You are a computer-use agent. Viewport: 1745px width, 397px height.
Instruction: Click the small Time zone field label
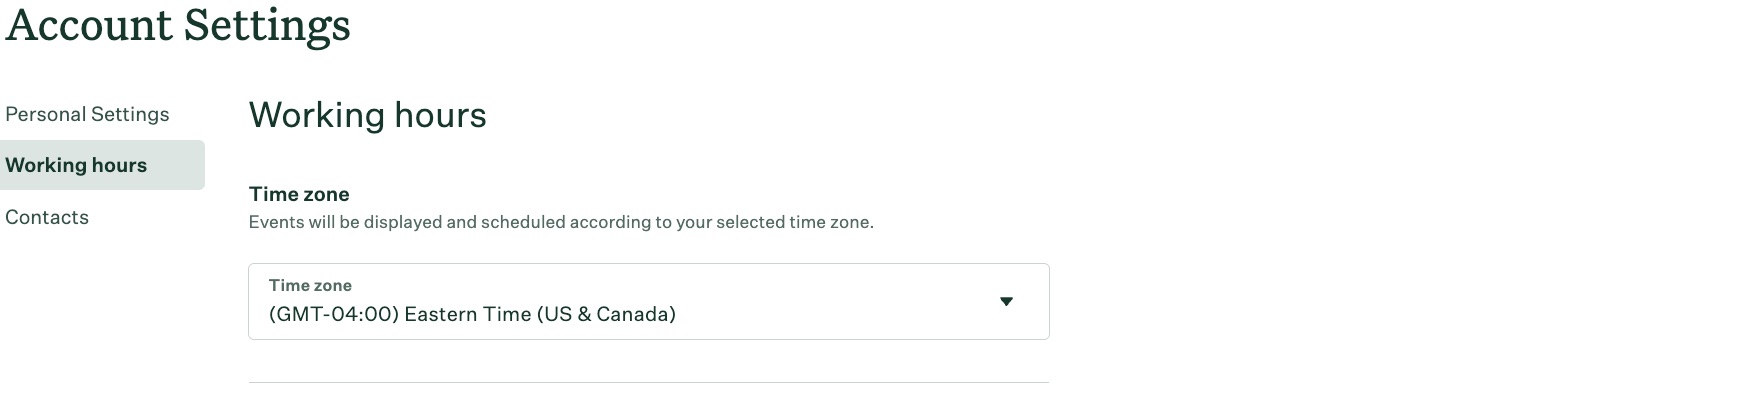310,285
